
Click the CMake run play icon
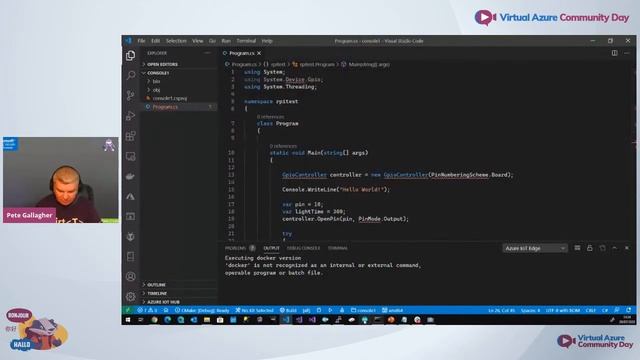point(330,310)
